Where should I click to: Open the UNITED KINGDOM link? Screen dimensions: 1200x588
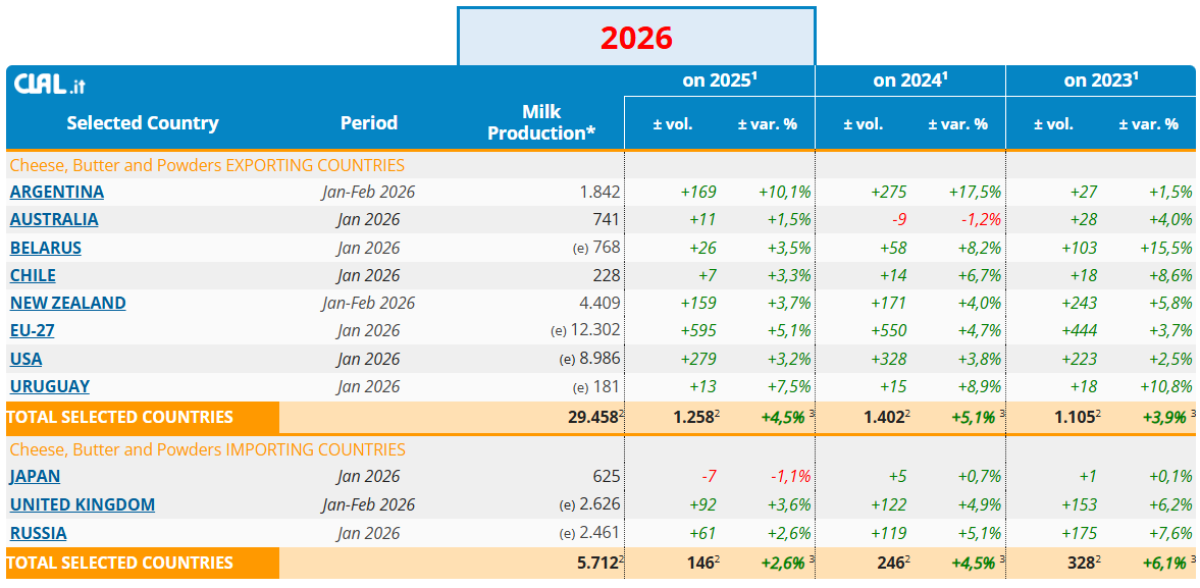click(x=82, y=505)
